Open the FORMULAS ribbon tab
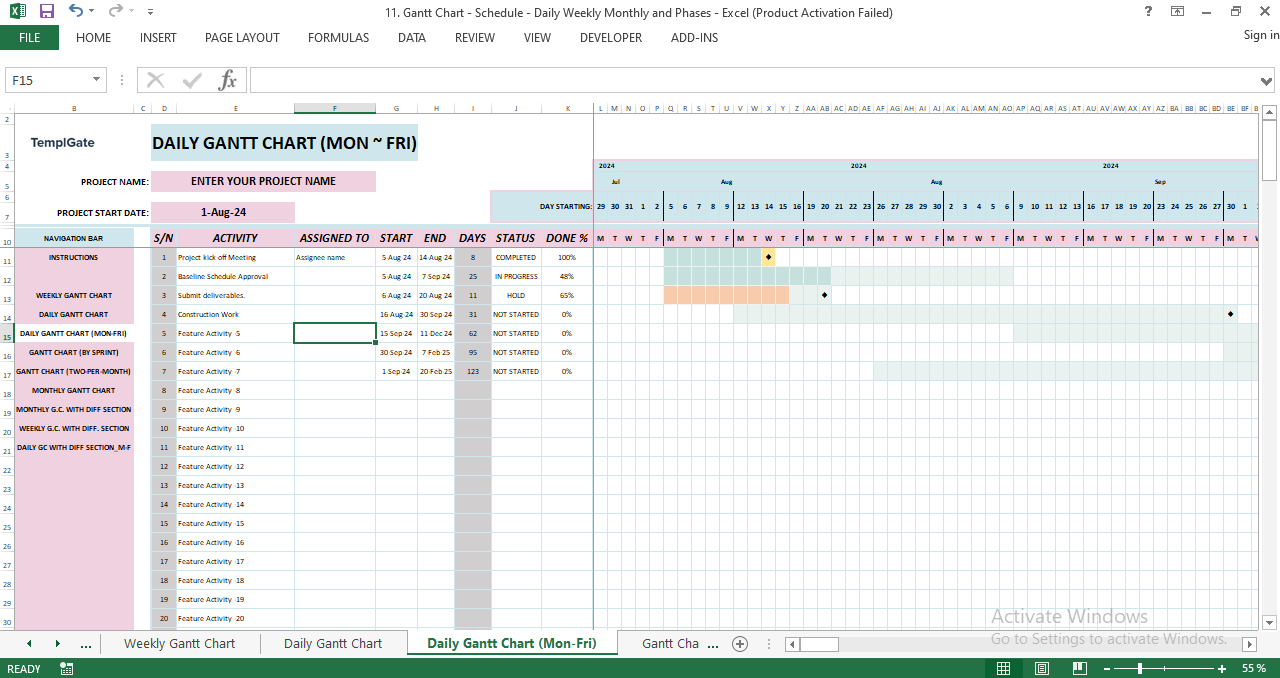This screenshot has width=1280, height=678. point(338,38)
